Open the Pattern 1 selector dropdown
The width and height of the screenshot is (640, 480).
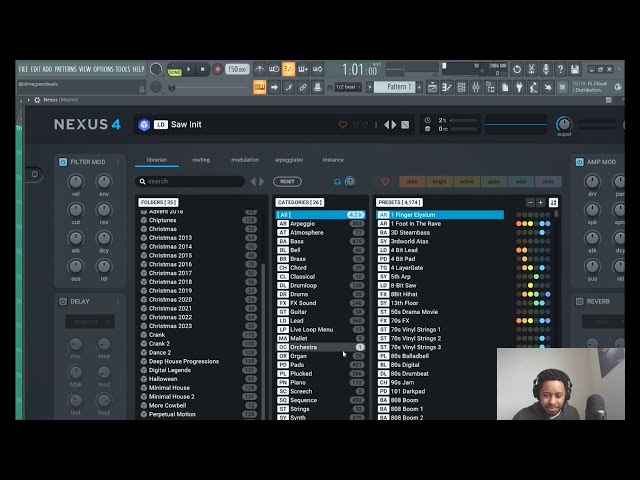[395, 87]
